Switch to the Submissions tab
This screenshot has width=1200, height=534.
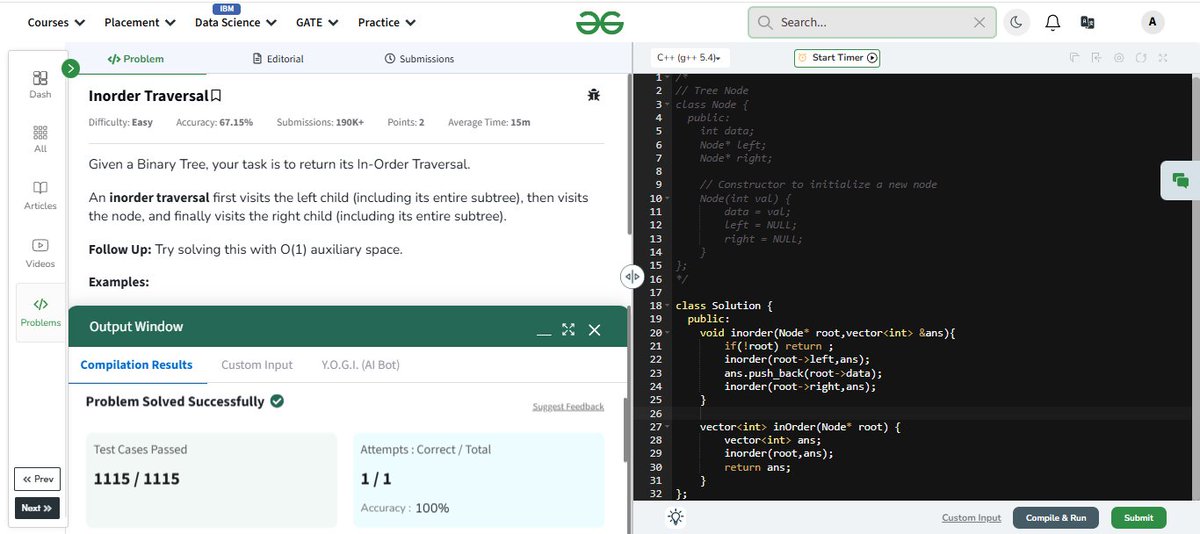pyautogui.click(x=419, y=59)
